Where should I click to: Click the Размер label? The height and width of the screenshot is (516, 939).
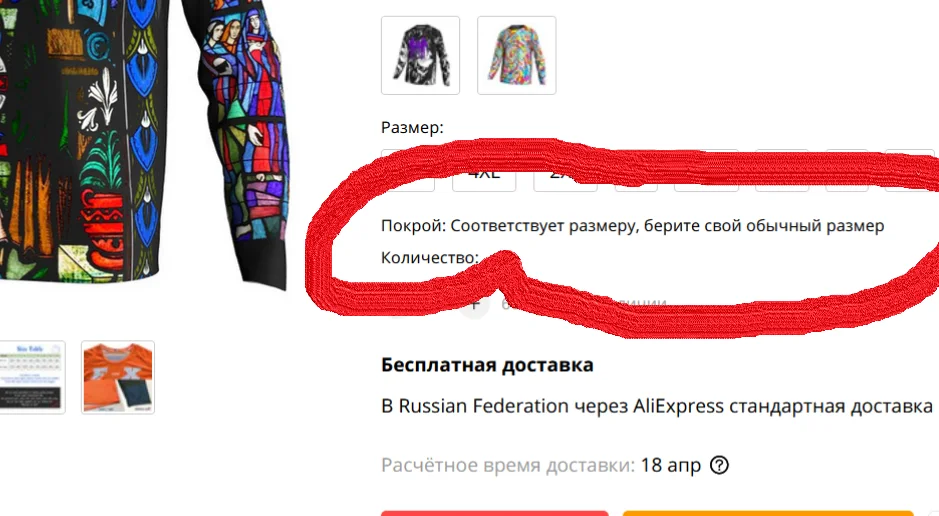pos(412,128)
